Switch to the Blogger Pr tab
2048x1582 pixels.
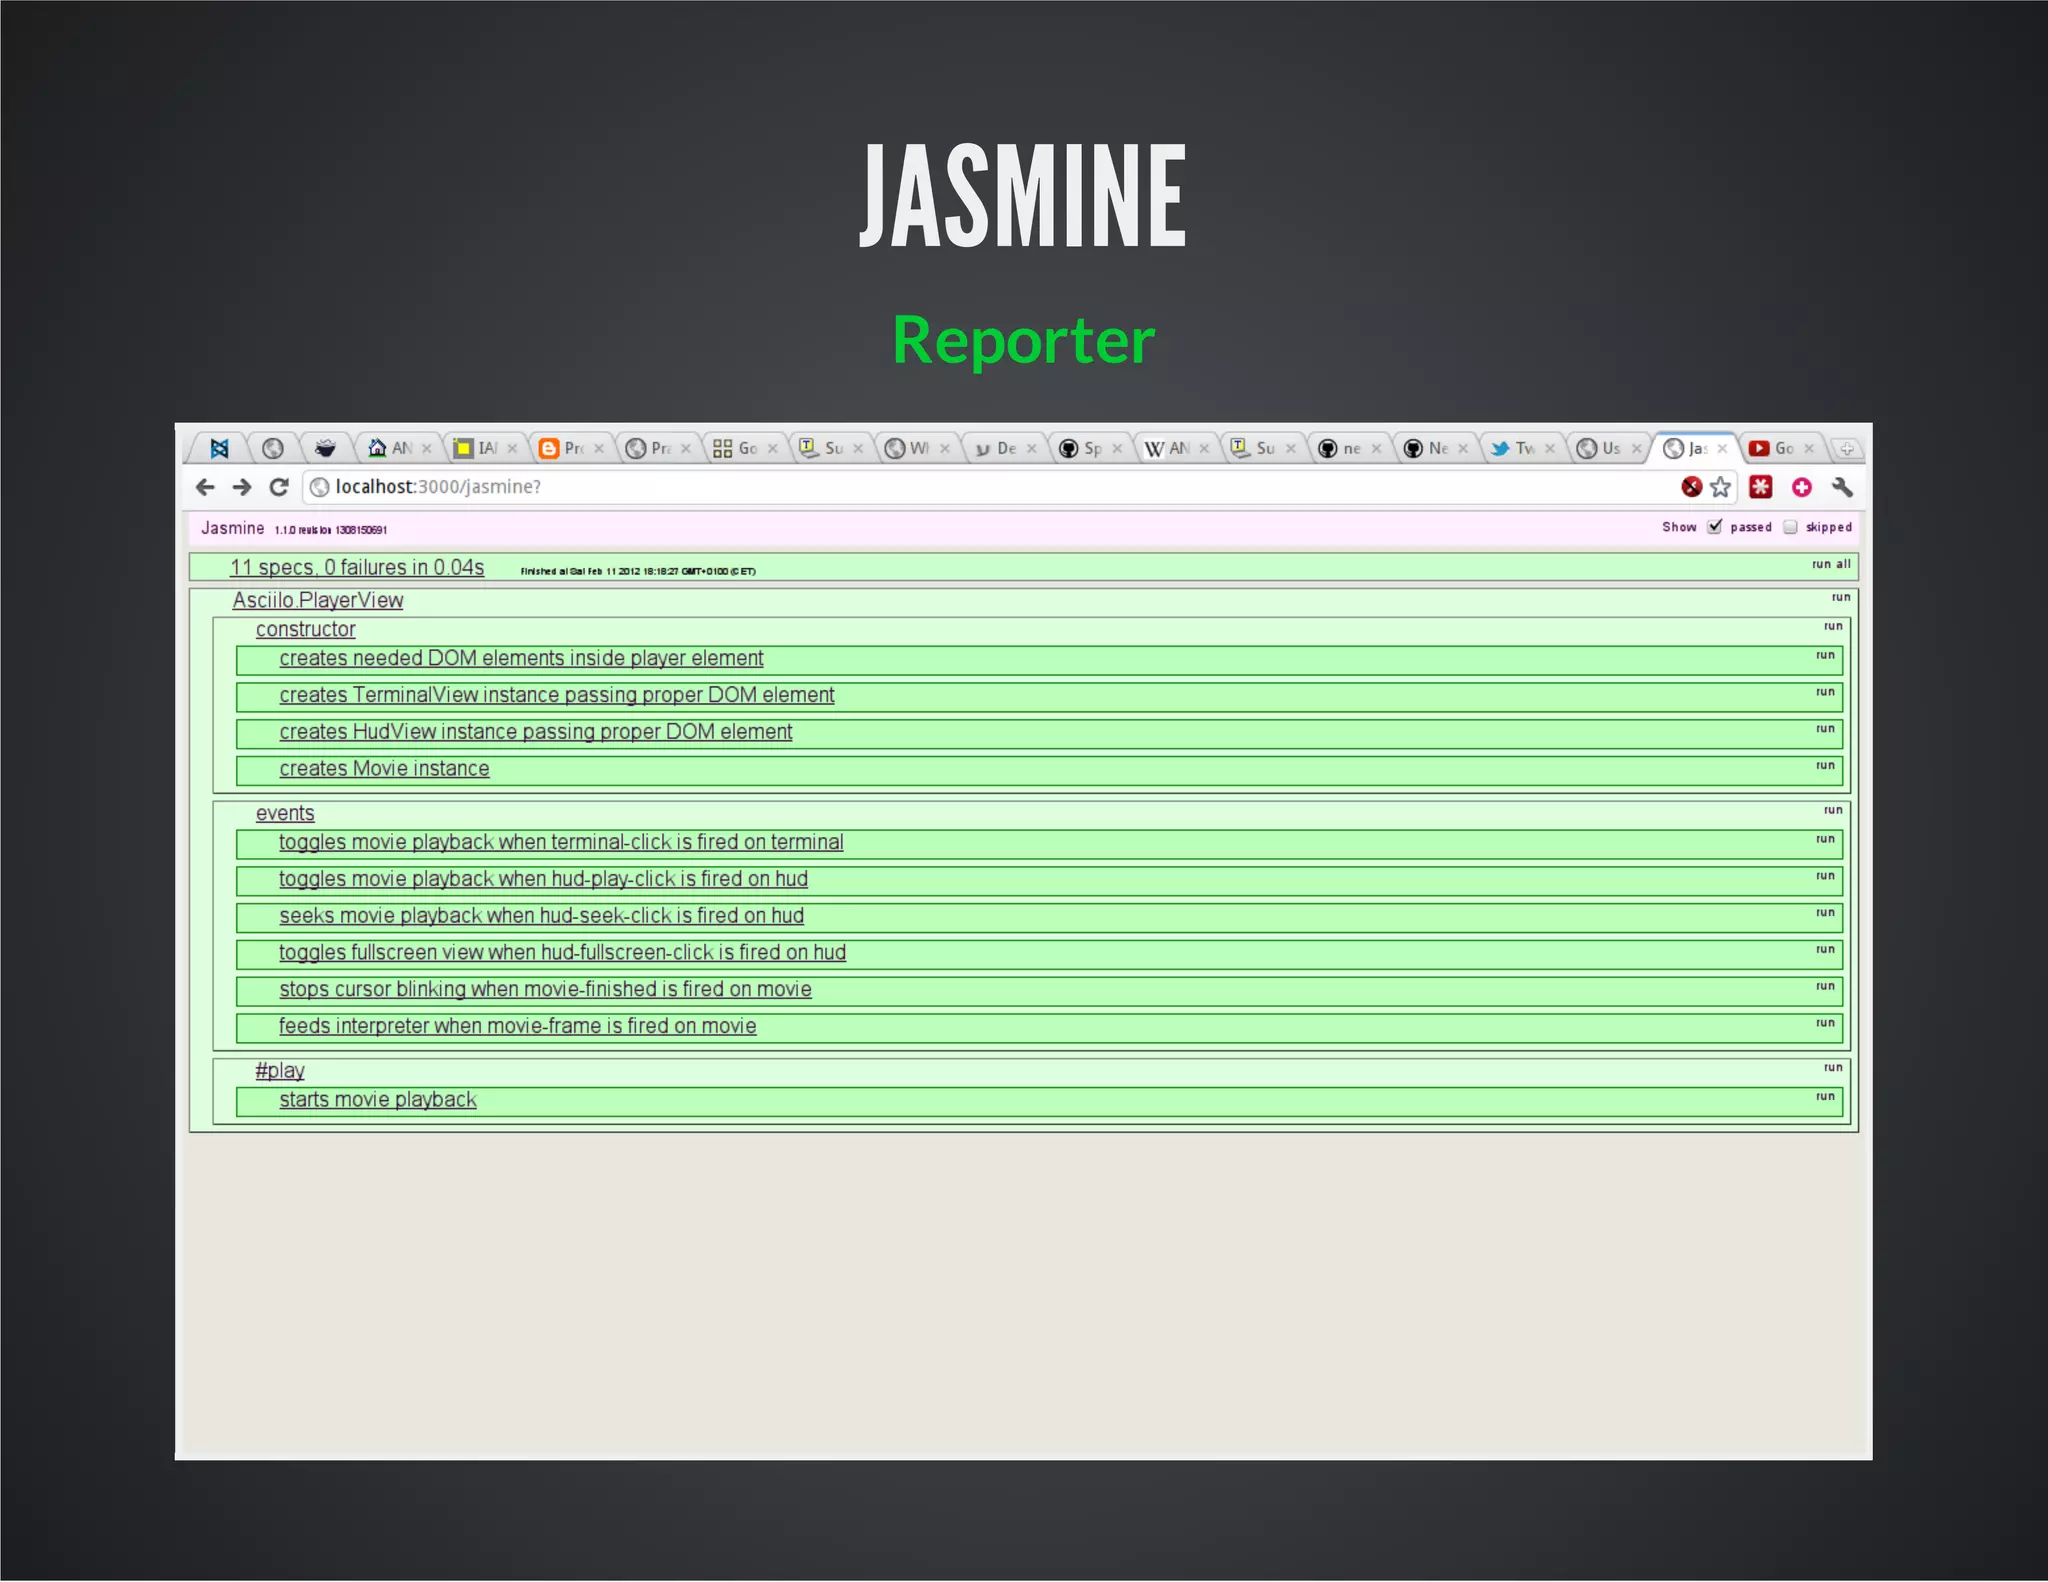click(x=570, y=448)
